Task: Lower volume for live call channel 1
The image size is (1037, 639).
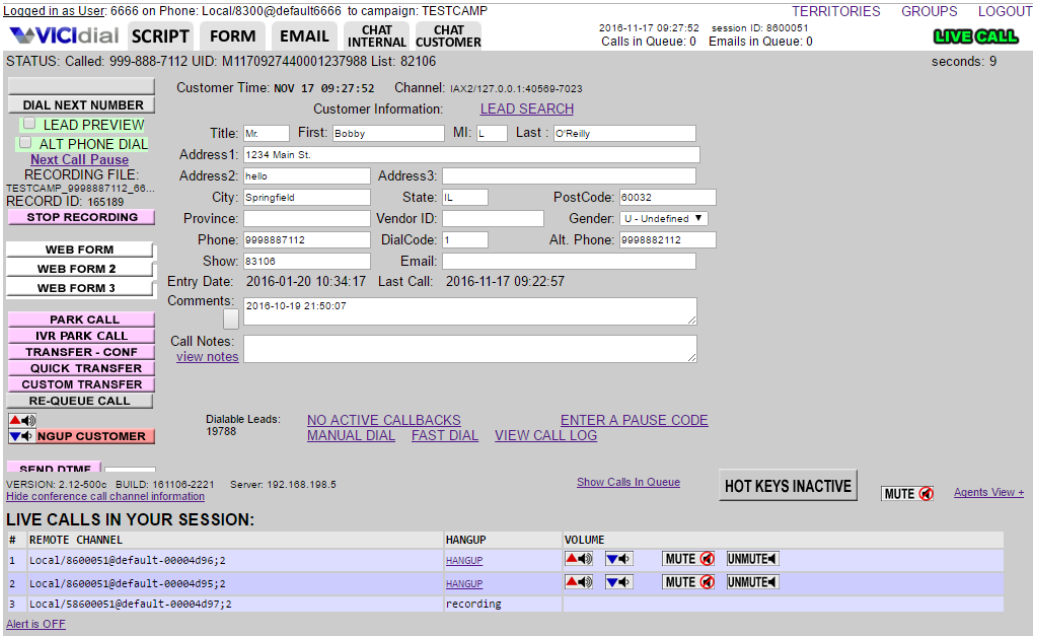Action: (619, 558)
